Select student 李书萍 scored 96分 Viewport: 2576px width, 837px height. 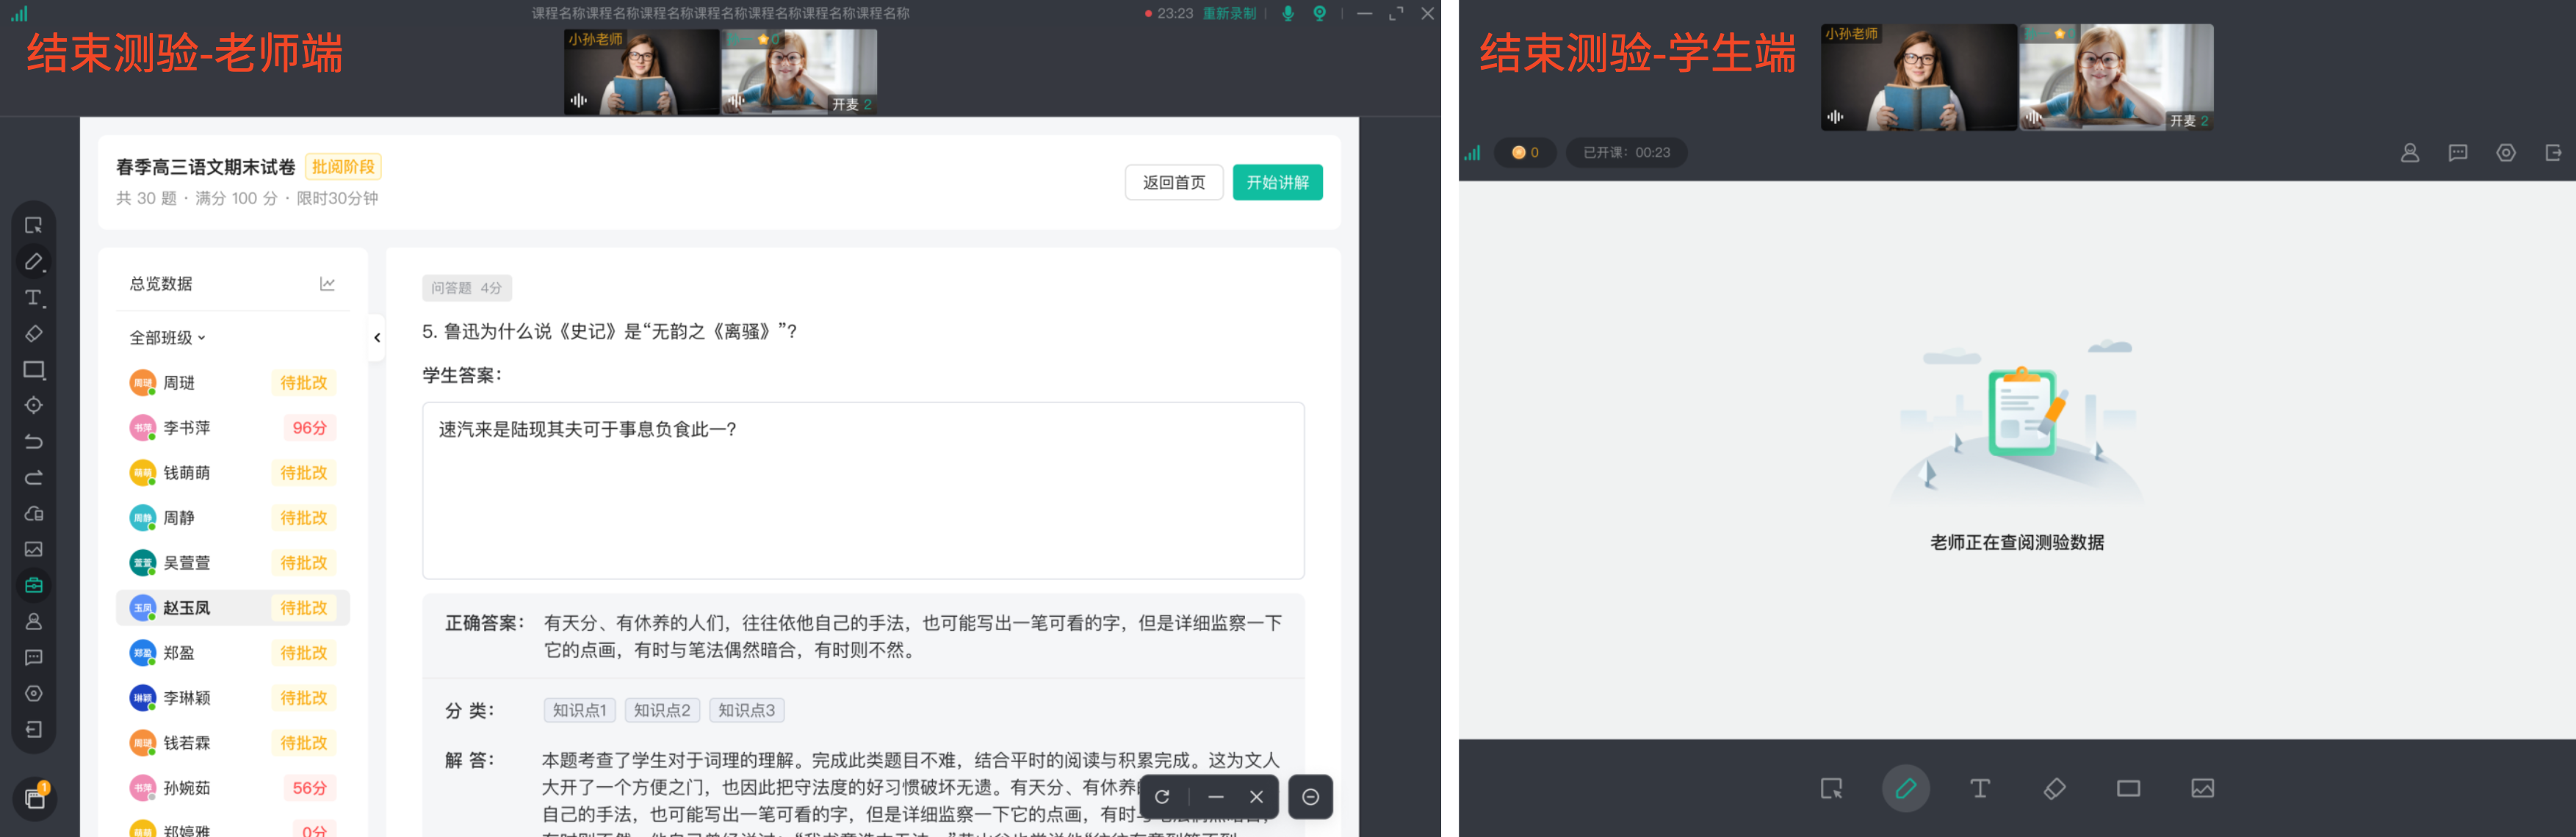pyautogui.click(x=233, y=428)
